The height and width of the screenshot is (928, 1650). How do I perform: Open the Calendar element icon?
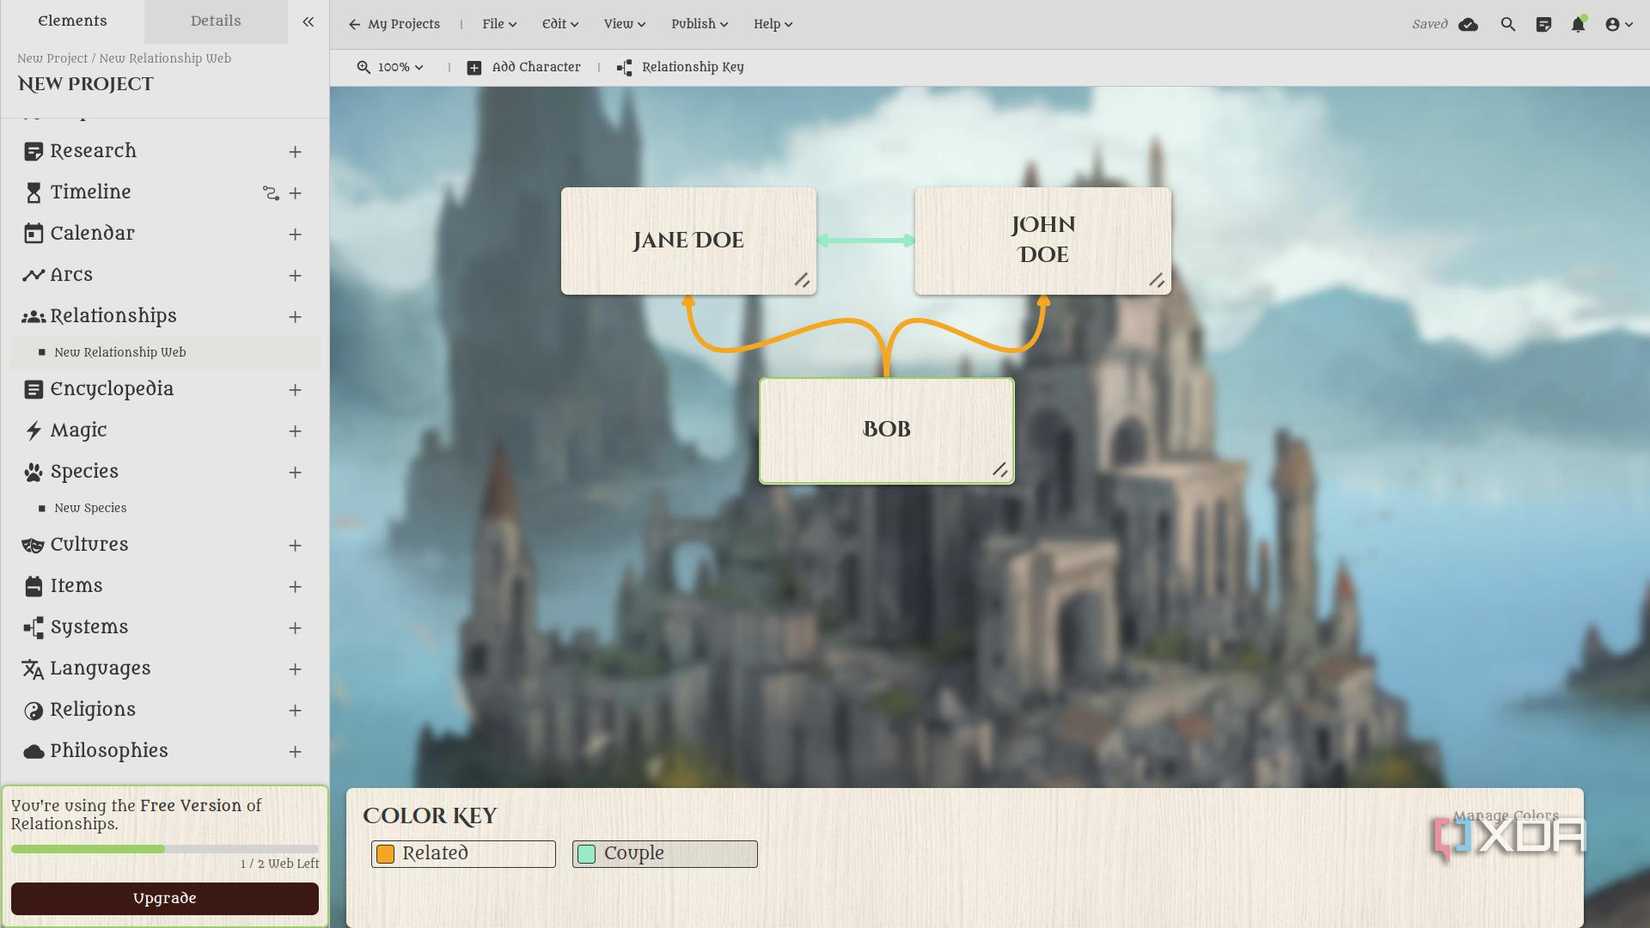coord(33,233)
